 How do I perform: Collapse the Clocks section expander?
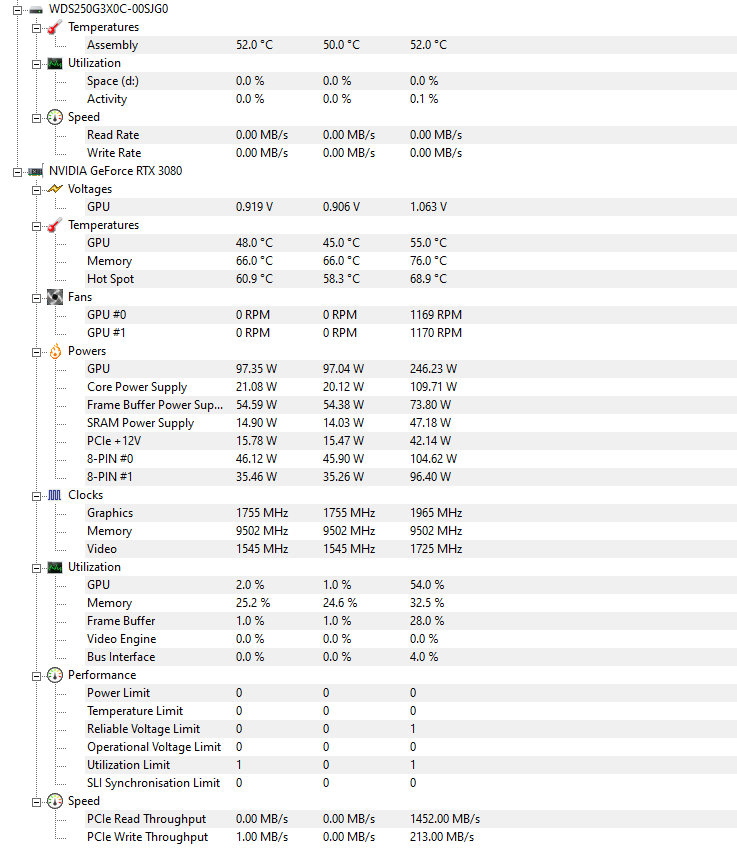pyautogui.click(x=37, y=495)
